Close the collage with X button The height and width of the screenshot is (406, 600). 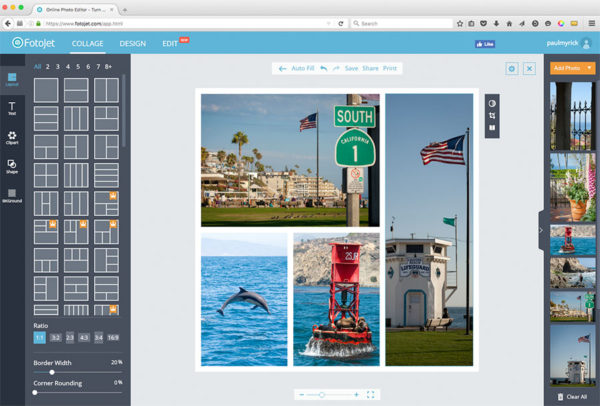(529, 68)
